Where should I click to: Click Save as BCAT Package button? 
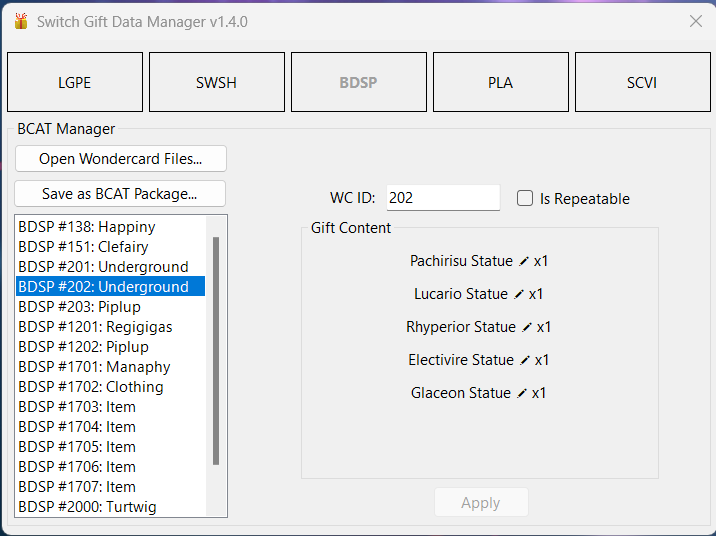pyautogui.click(x=120, y=194)
